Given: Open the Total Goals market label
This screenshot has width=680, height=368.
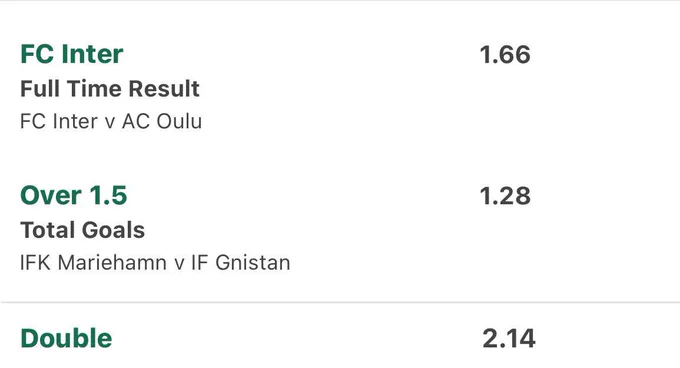Looking at the screenshot, I should coord(82,230).
